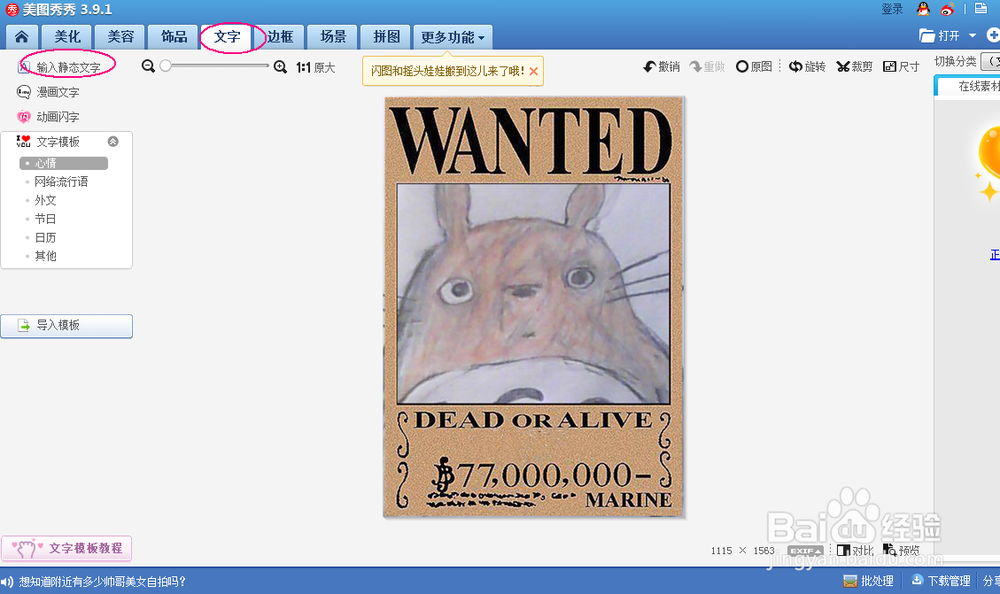Select 网络流行语 template category
The width and height of the screenshot is (1000, 594).
[x=61, y=182]
